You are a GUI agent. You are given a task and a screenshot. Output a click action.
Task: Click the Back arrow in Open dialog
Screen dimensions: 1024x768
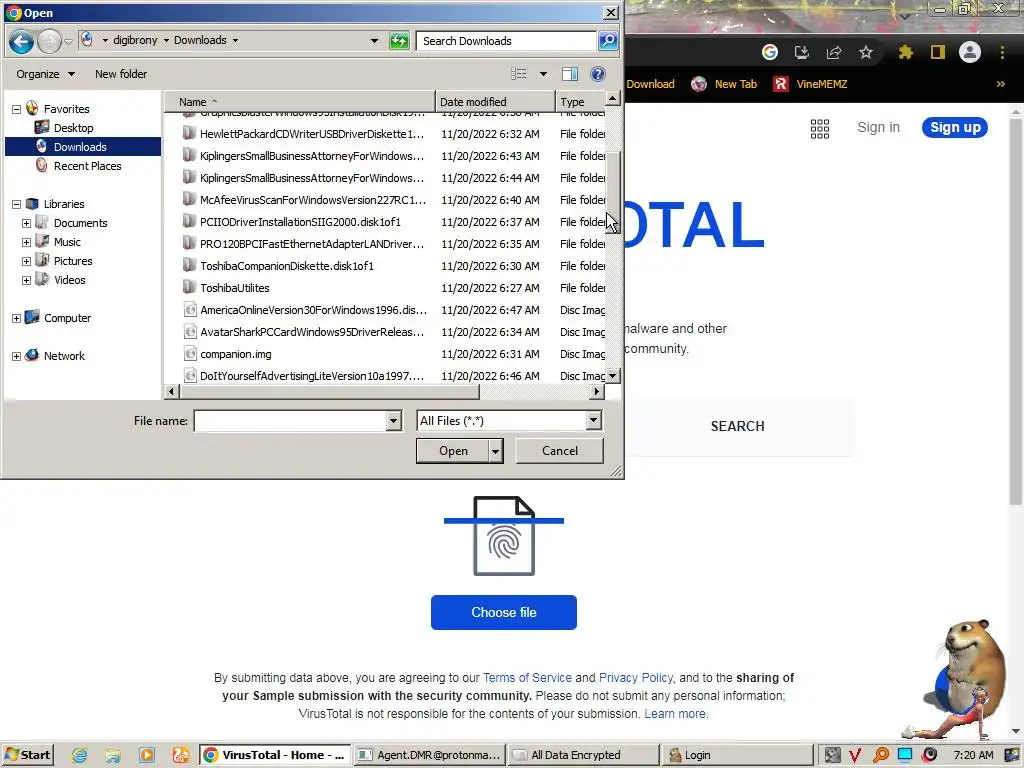(x=21, y=42)
